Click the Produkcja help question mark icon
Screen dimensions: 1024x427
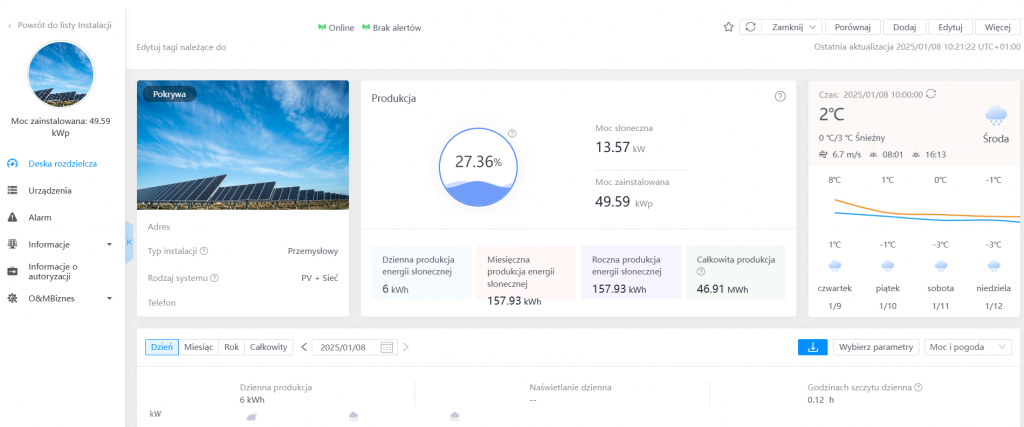[780, 96]
